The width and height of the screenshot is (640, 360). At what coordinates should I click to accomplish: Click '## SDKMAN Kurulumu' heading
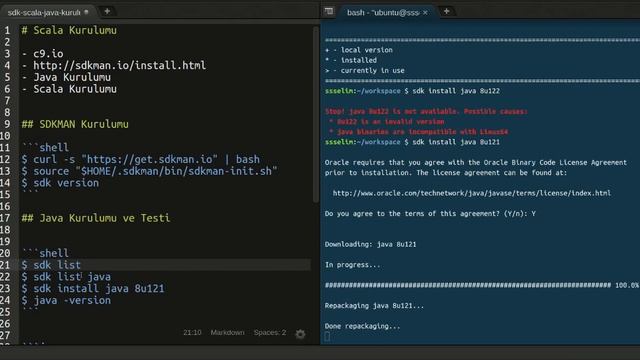point(75,124)
